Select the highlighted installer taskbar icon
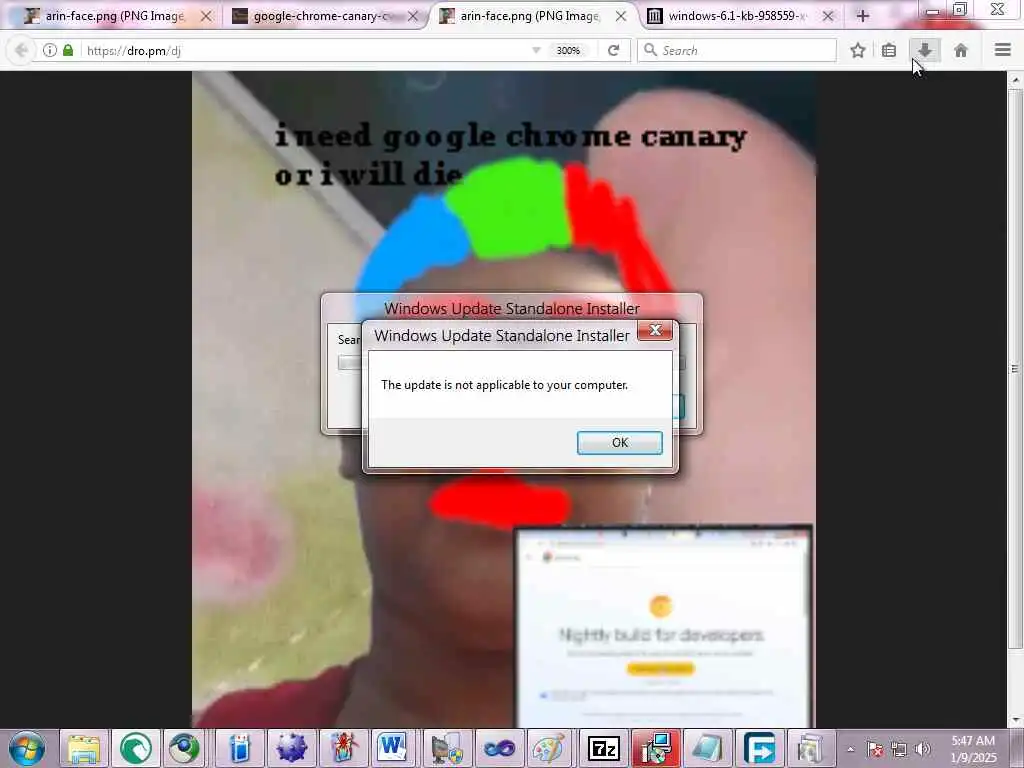The width and height of the screenshot is (1024, 768). [656, 748]
